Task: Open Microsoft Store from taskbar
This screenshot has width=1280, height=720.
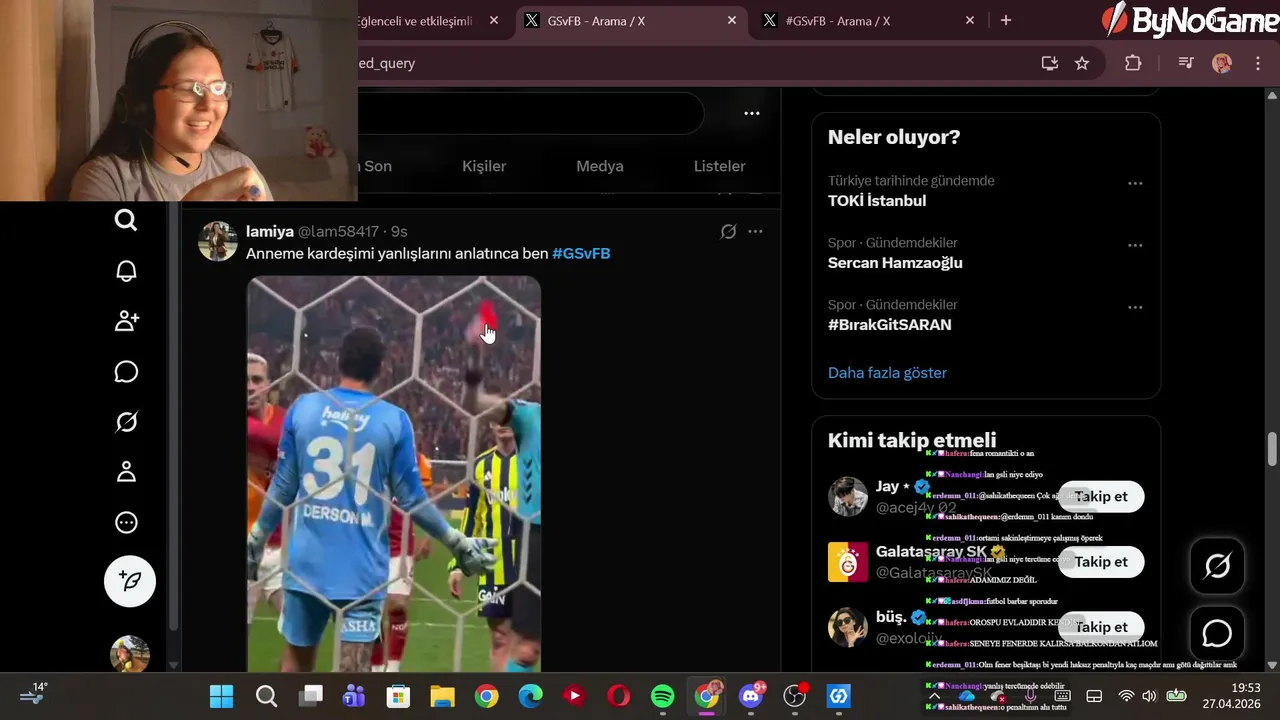Action: [398, 696]
